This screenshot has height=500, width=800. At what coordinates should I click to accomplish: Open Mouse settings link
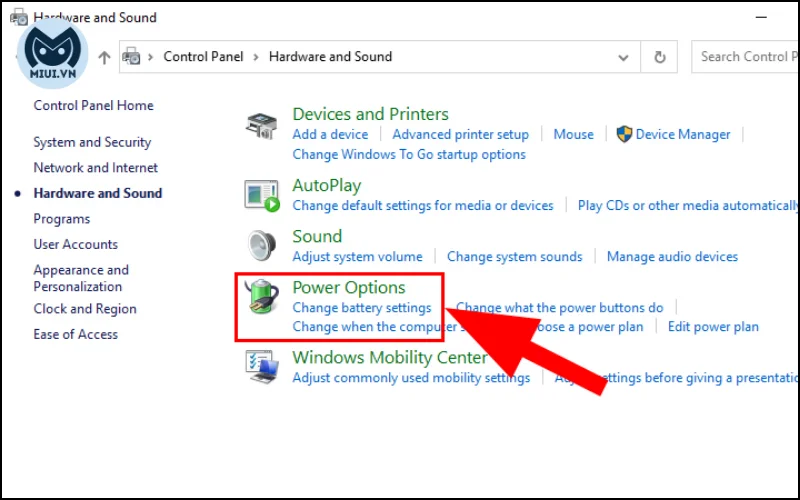click(573, 134)
